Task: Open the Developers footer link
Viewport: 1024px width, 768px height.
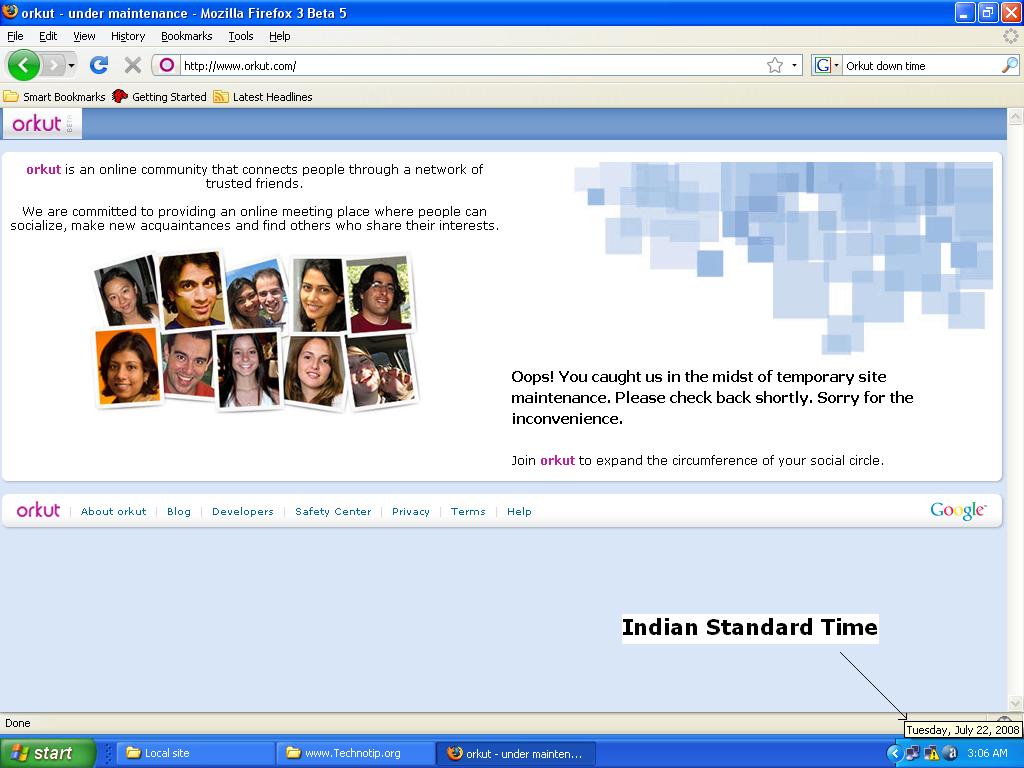Action: [242, 511]
